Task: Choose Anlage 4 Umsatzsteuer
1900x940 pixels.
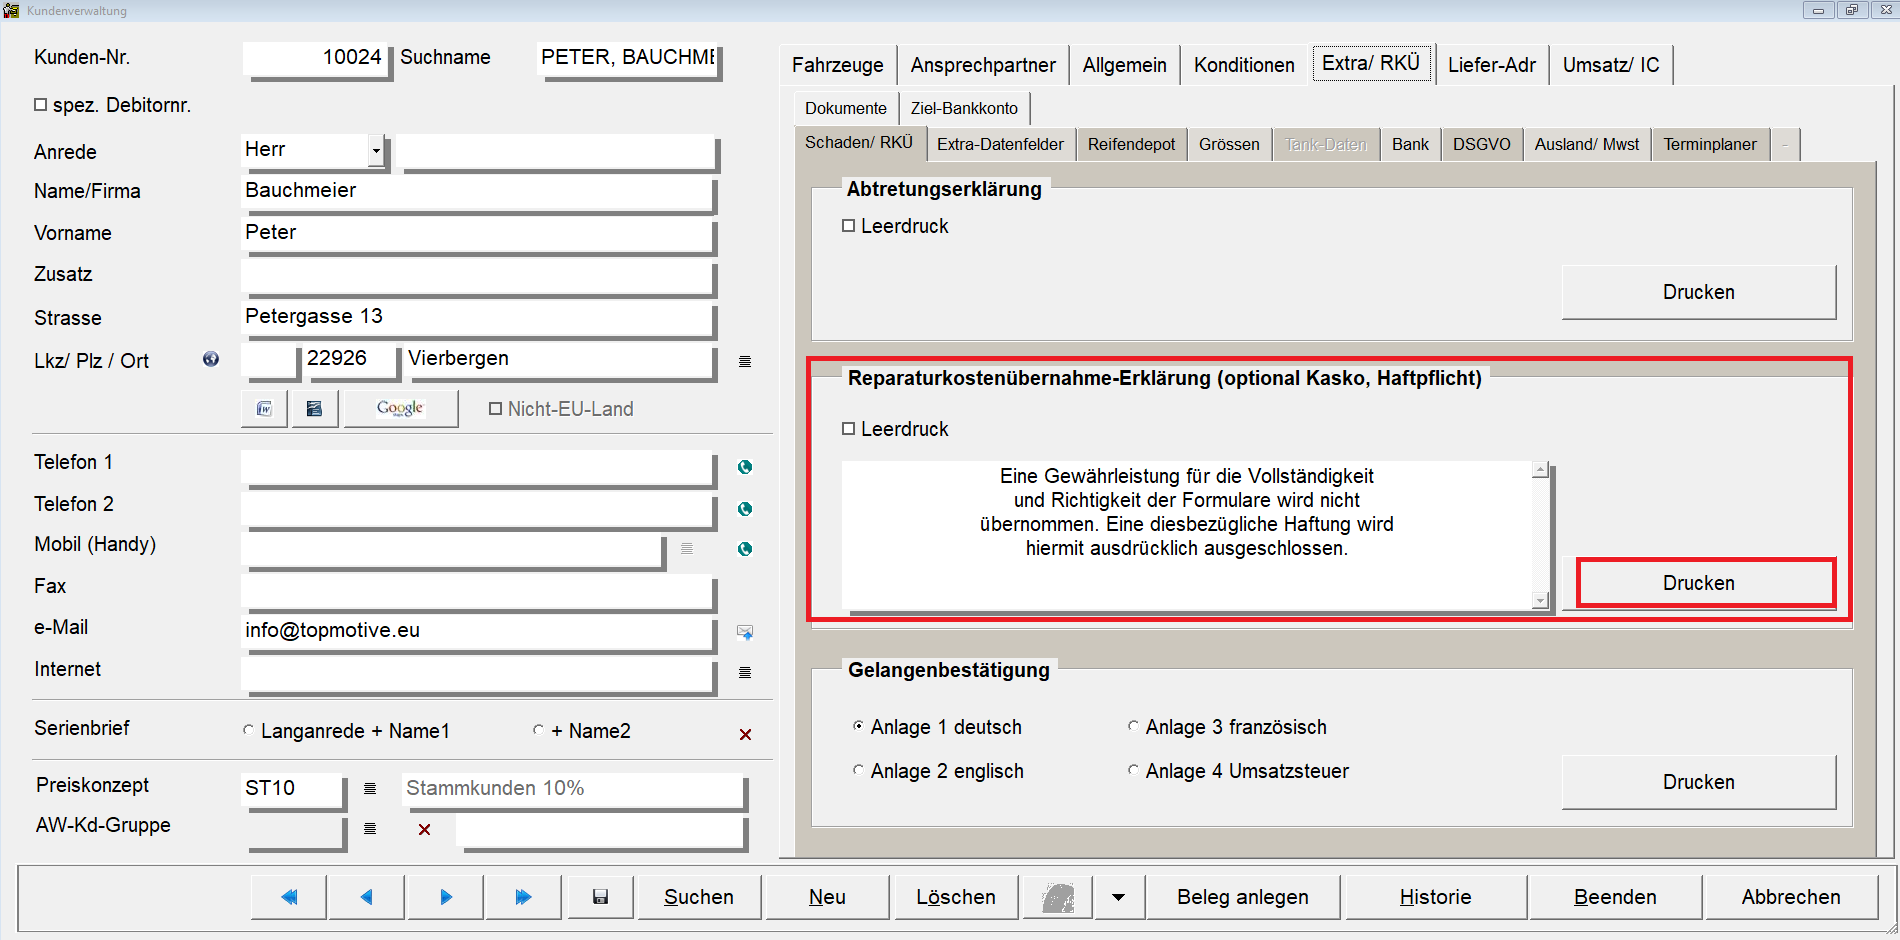Action: (x=1133, y=770)
